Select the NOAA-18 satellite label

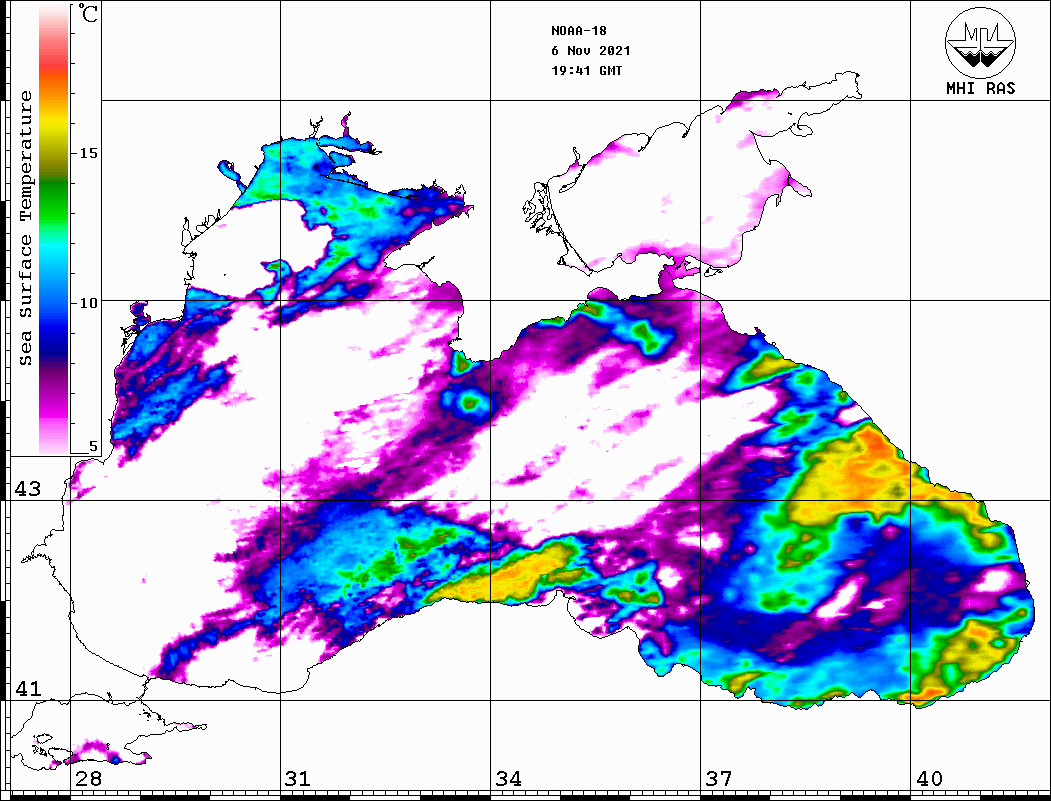tap(578, 31)
